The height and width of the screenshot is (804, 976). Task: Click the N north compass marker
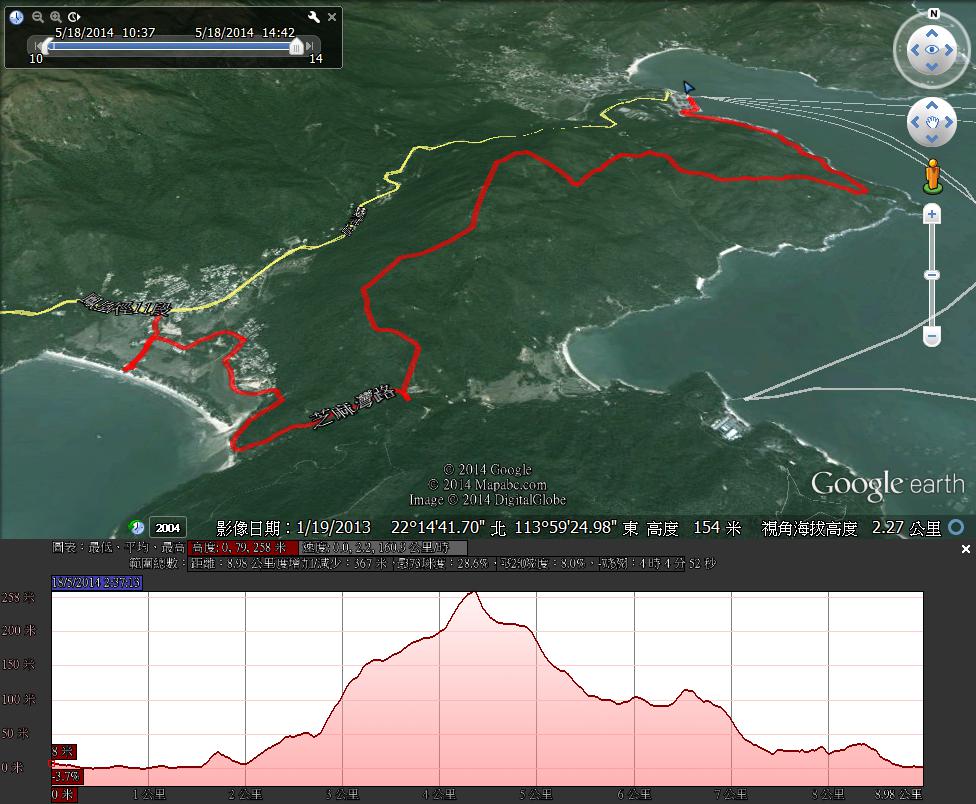coord(934,14)
